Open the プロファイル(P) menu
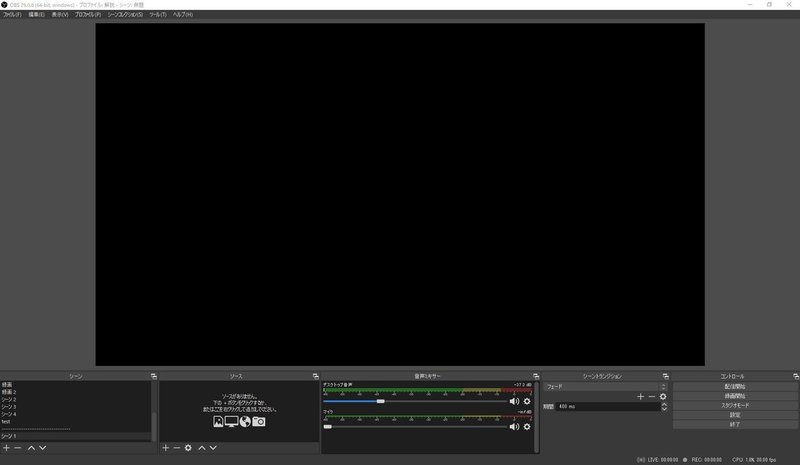 88,15
